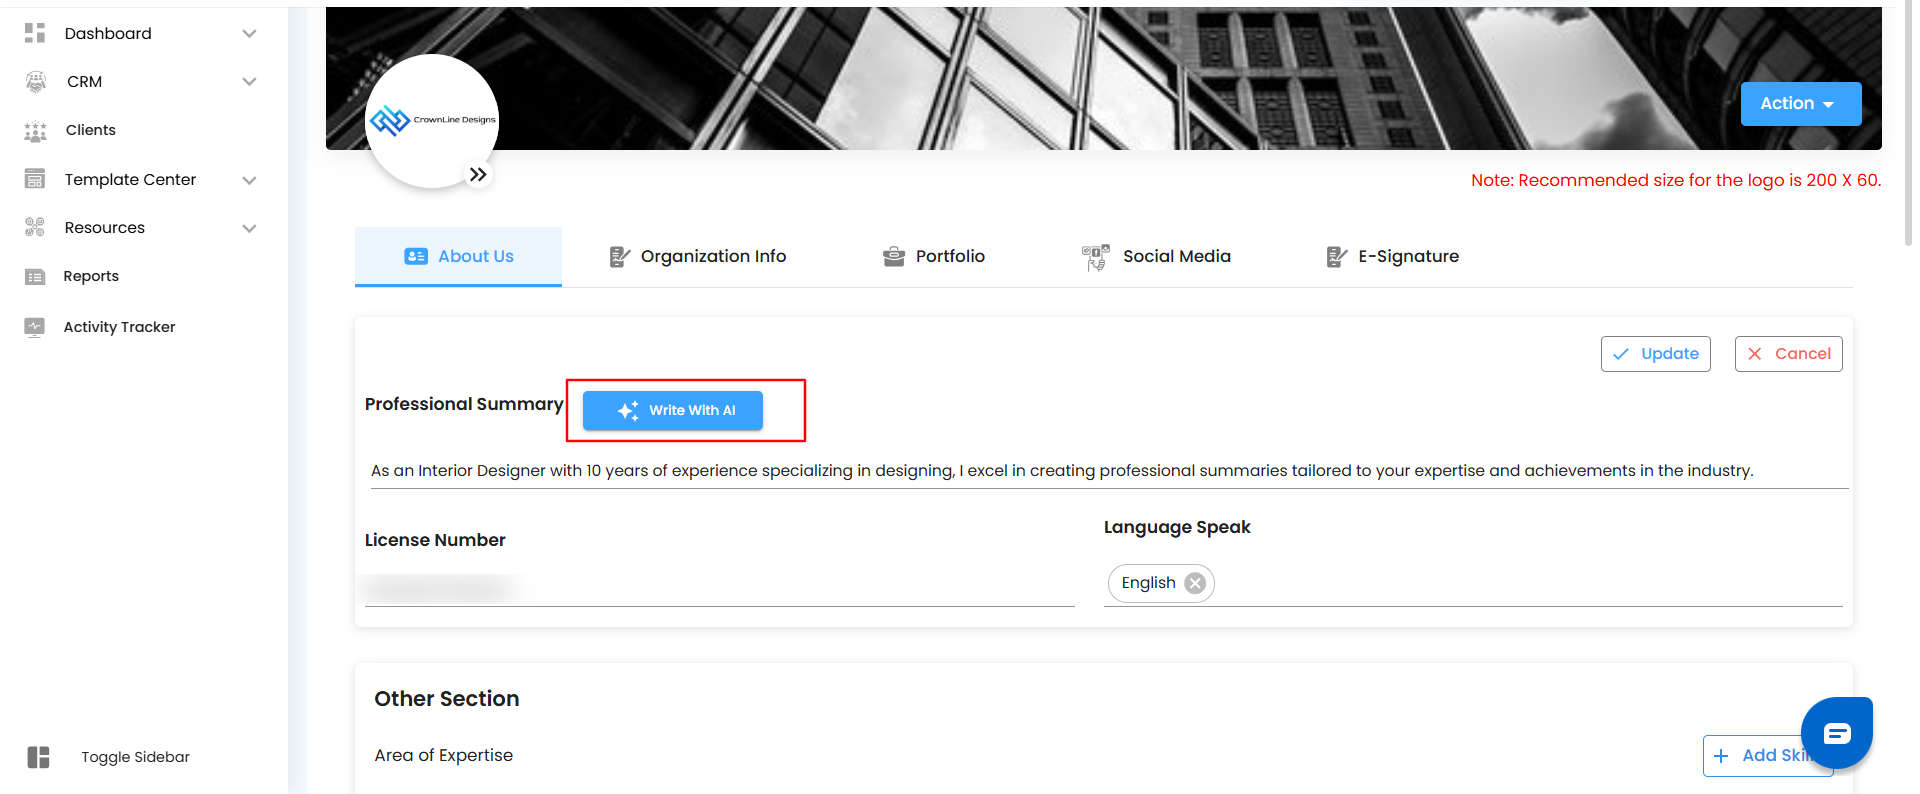The width and height of the screenshot is (1920, 794).
Task: Click the Language Speak input area
Action: click(x=1473, y=583)
